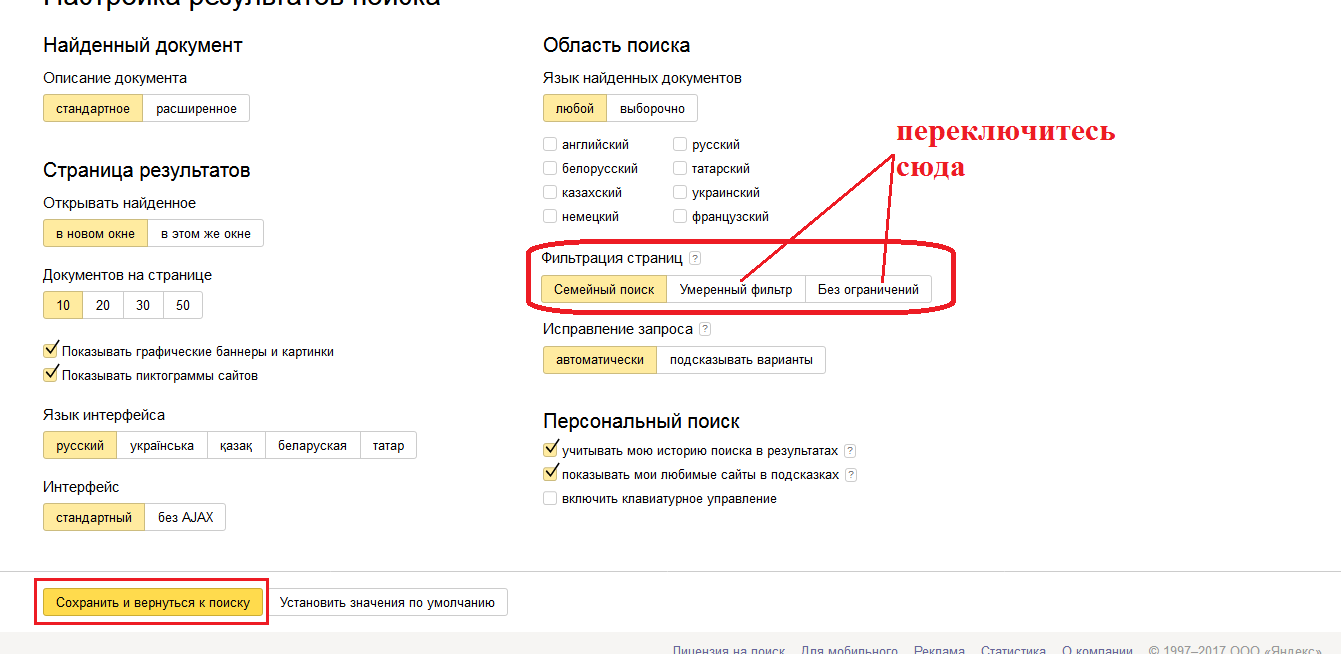Click help icon beside любимые сайты option
Image resolution: width=1341 pixels, height=654 pixels.
coord(851,475)
